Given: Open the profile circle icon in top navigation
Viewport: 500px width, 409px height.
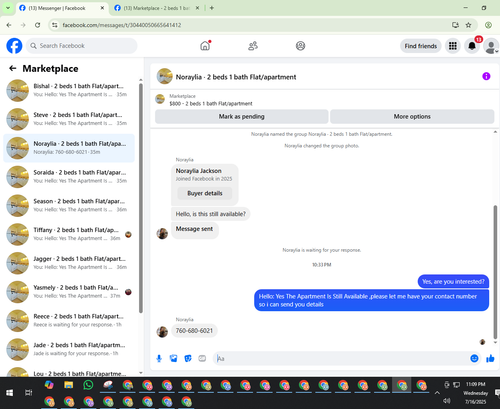Looking at the screenshot, I should (300, 46).
